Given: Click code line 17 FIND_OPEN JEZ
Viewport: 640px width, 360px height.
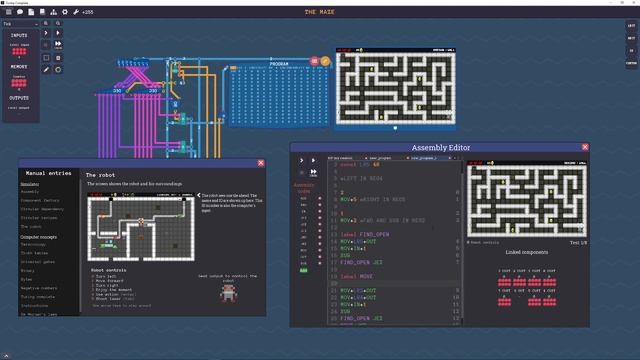Looking at the screenshot, I should (361, 262).
